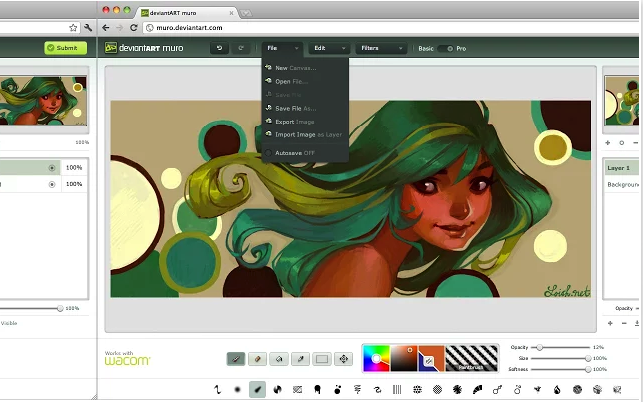Switch to the deviantART muro browser tab
Viewport: 643px width, 402px height.
tap(187, 13)
